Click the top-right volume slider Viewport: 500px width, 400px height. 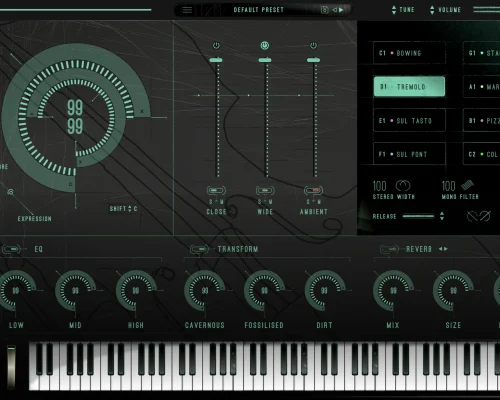486,10
